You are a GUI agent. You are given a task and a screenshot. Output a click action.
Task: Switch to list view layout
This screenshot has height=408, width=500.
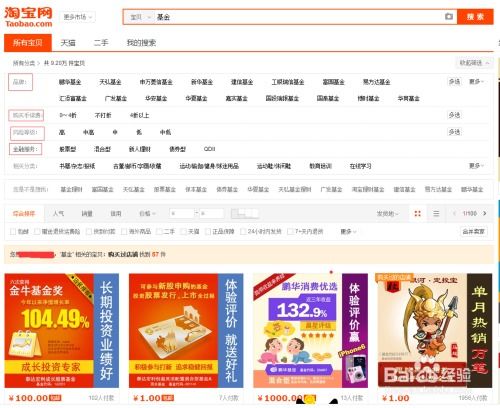(x=436, y=213)
